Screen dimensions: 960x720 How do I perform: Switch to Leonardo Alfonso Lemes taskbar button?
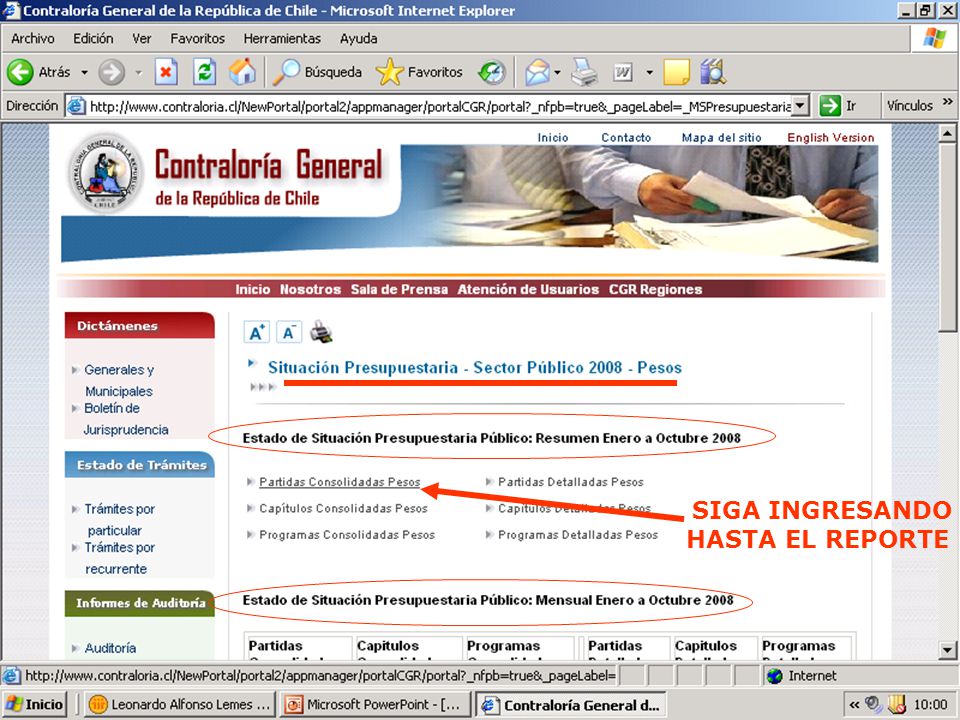(x=179, y=705)
